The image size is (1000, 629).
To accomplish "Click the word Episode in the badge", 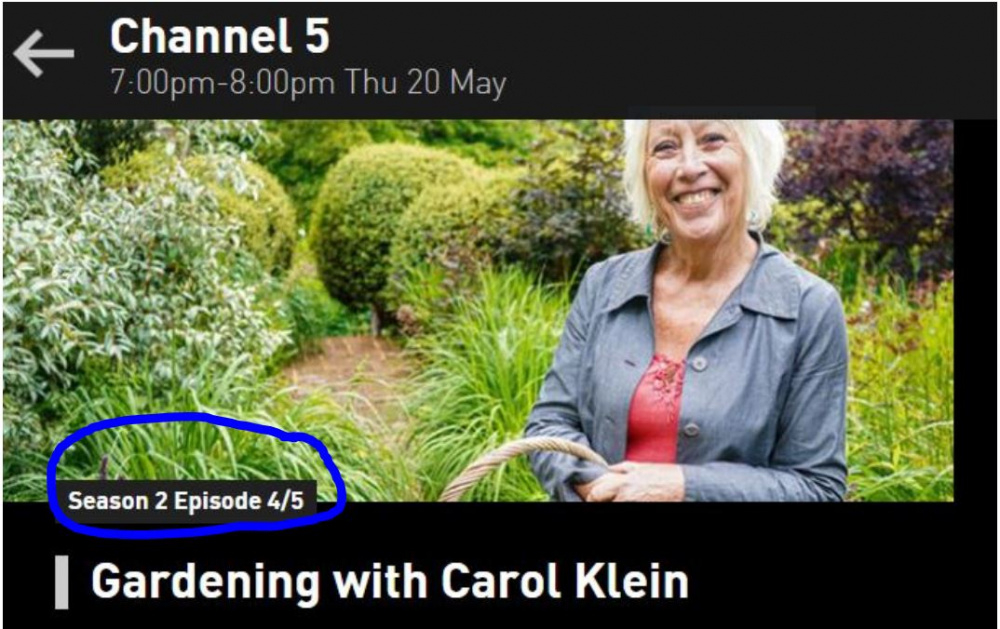I will (217, 501).
